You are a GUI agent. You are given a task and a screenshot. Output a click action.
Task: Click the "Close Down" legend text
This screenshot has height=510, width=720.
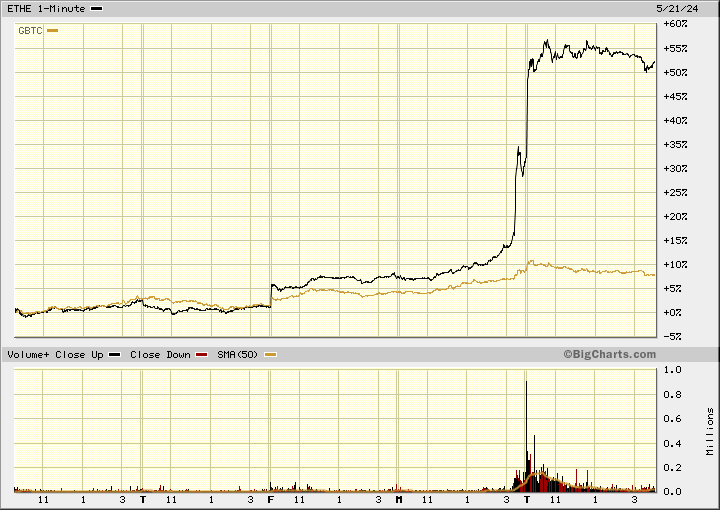point(160,355)
